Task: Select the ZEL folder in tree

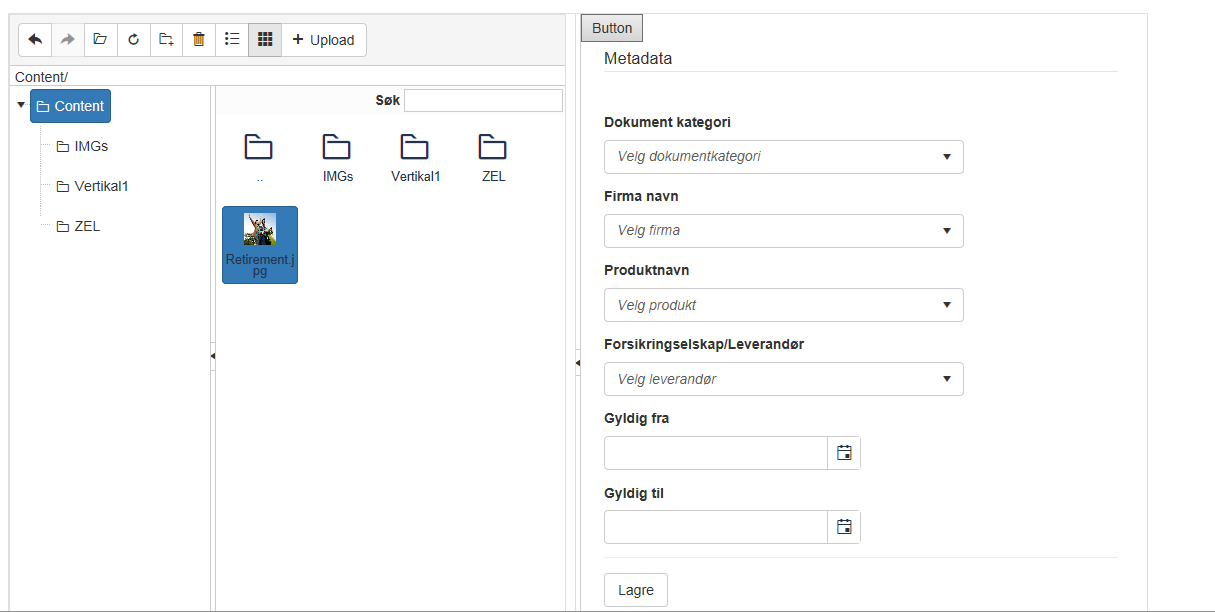Action: pyautogui.click(x=86, y=226)
